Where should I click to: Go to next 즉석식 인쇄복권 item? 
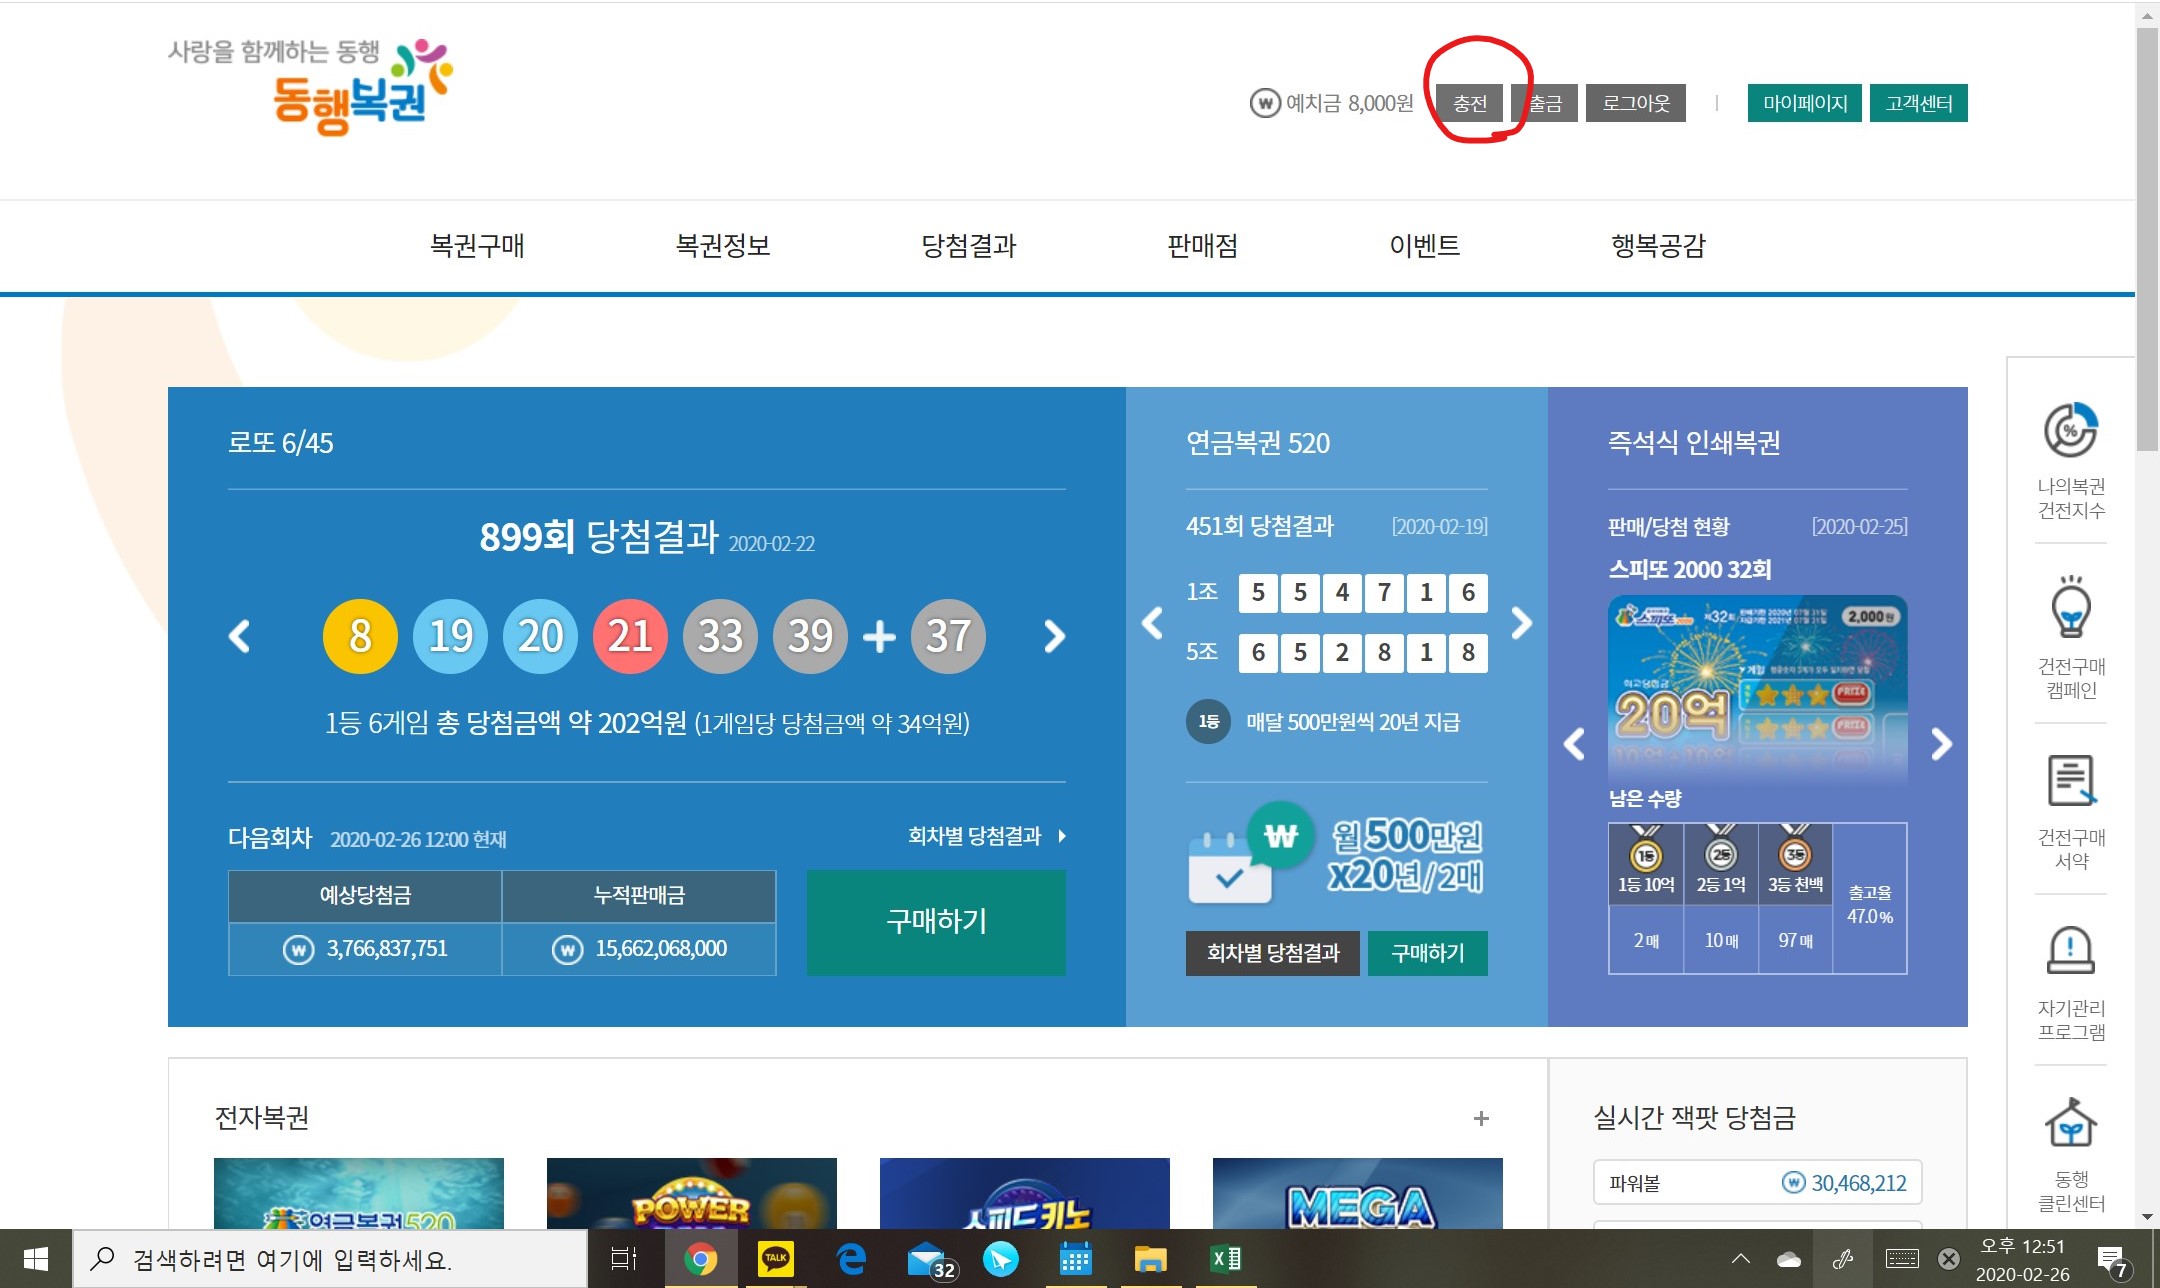(1941, 744)
